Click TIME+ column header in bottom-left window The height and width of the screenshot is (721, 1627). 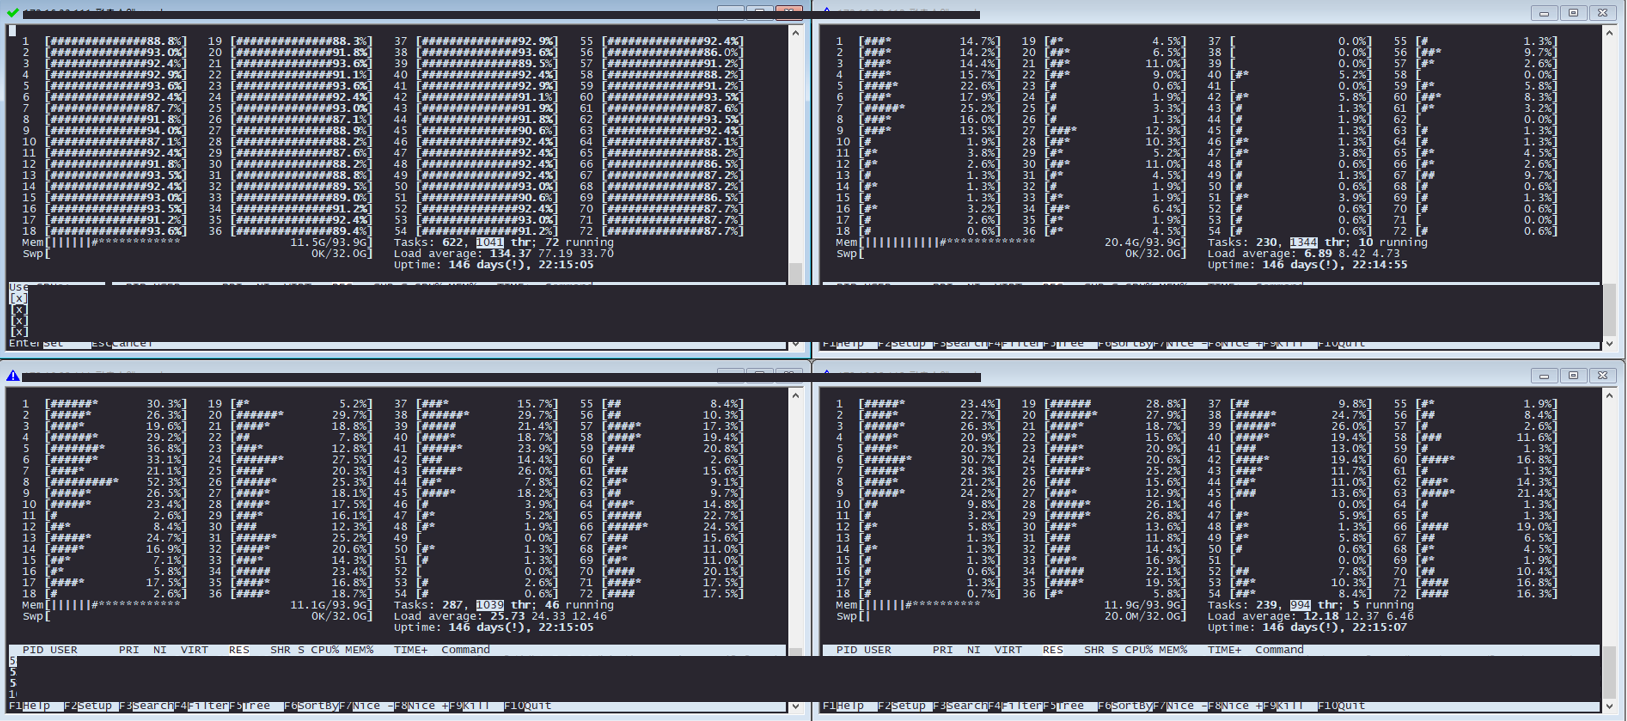[x=412, y=650]
